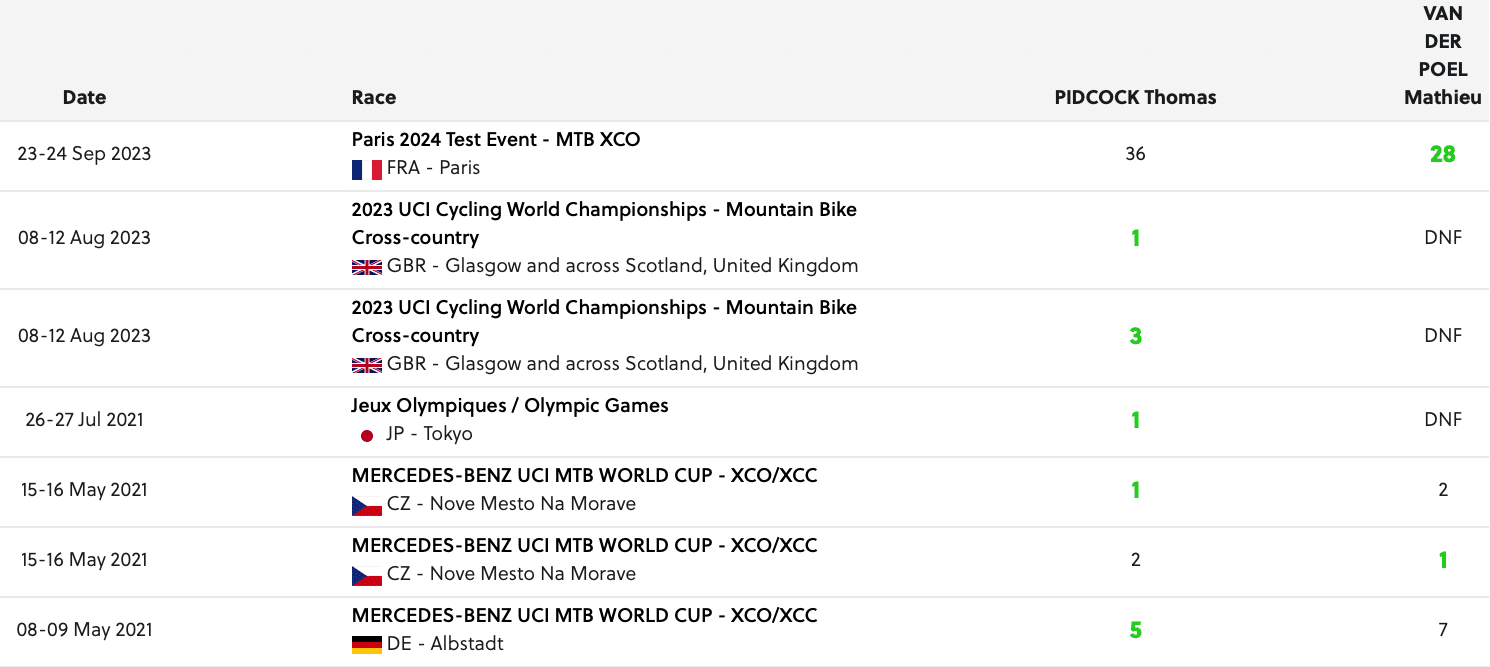Click the UK flag in the row where Pidcock placed 3
Screen dimensions: 1490x667
[367, 365]
